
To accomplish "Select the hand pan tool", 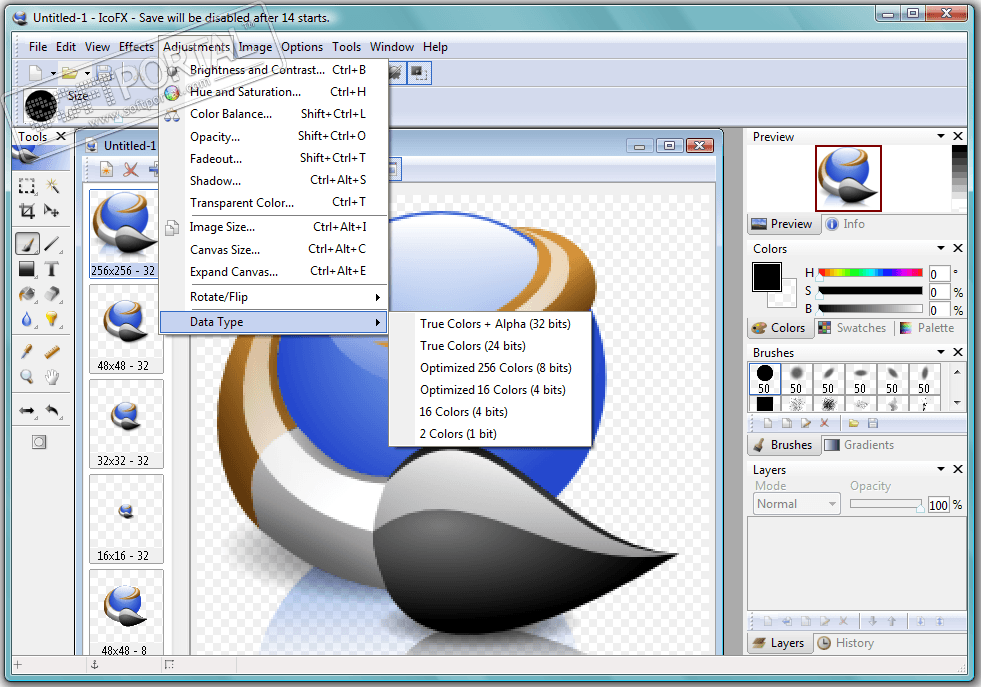I will (52, 377).
